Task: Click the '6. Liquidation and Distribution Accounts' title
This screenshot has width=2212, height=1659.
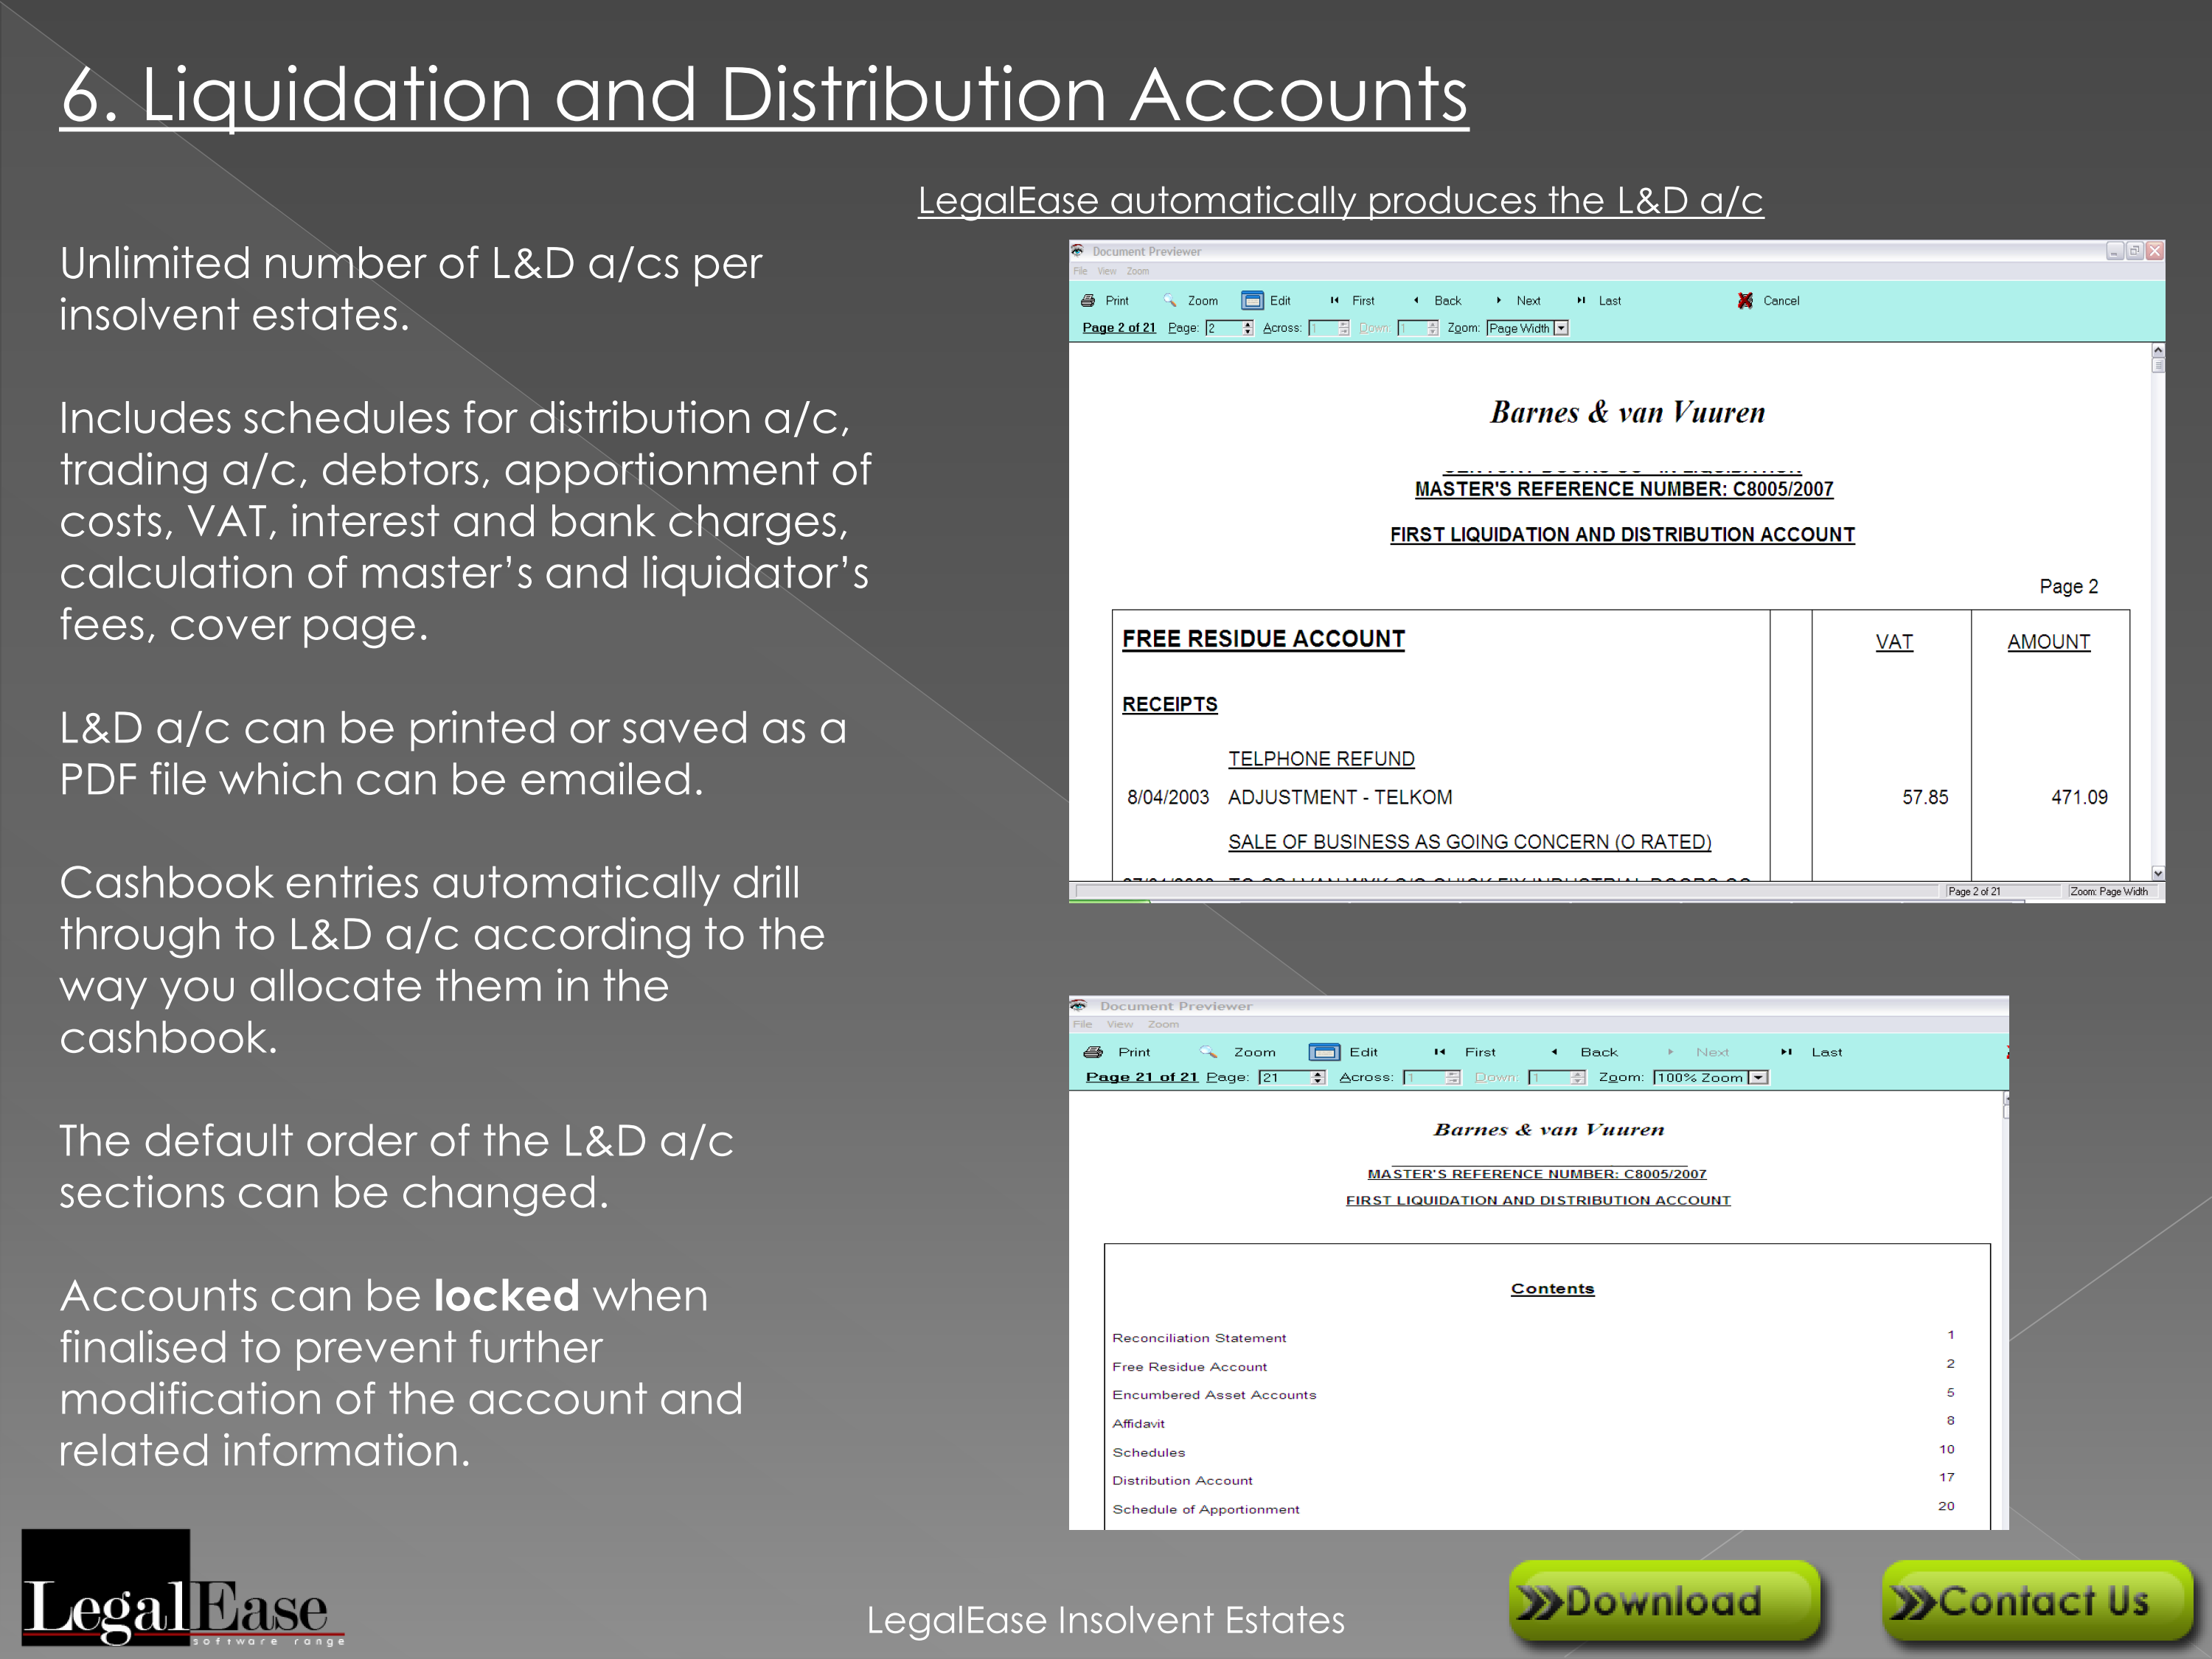Action: (x=764, y=96)
